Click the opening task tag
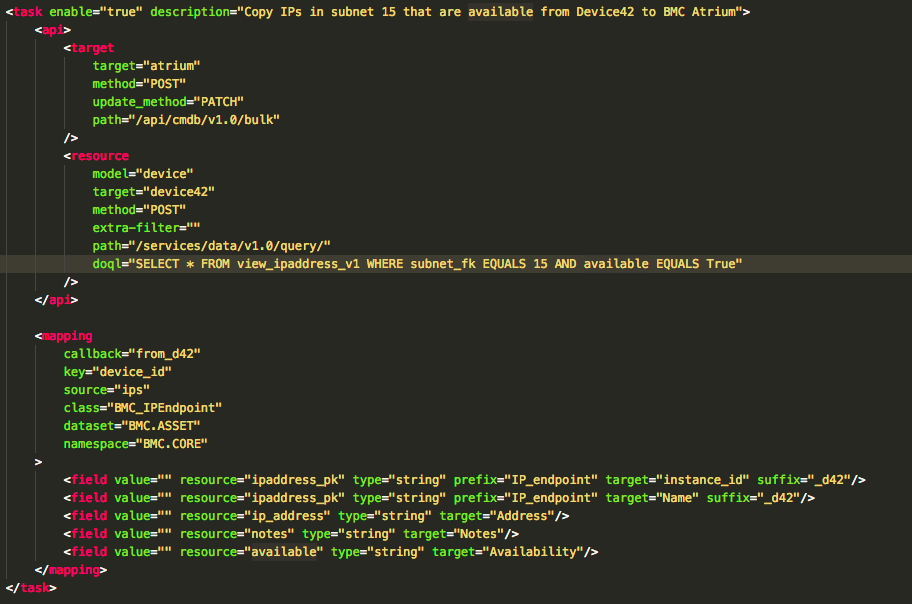 [24, 12]
